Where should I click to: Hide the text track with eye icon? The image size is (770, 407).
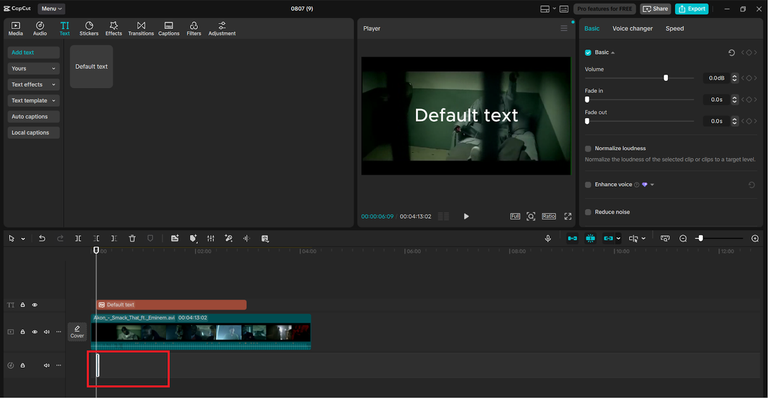(x=34, y=305)
